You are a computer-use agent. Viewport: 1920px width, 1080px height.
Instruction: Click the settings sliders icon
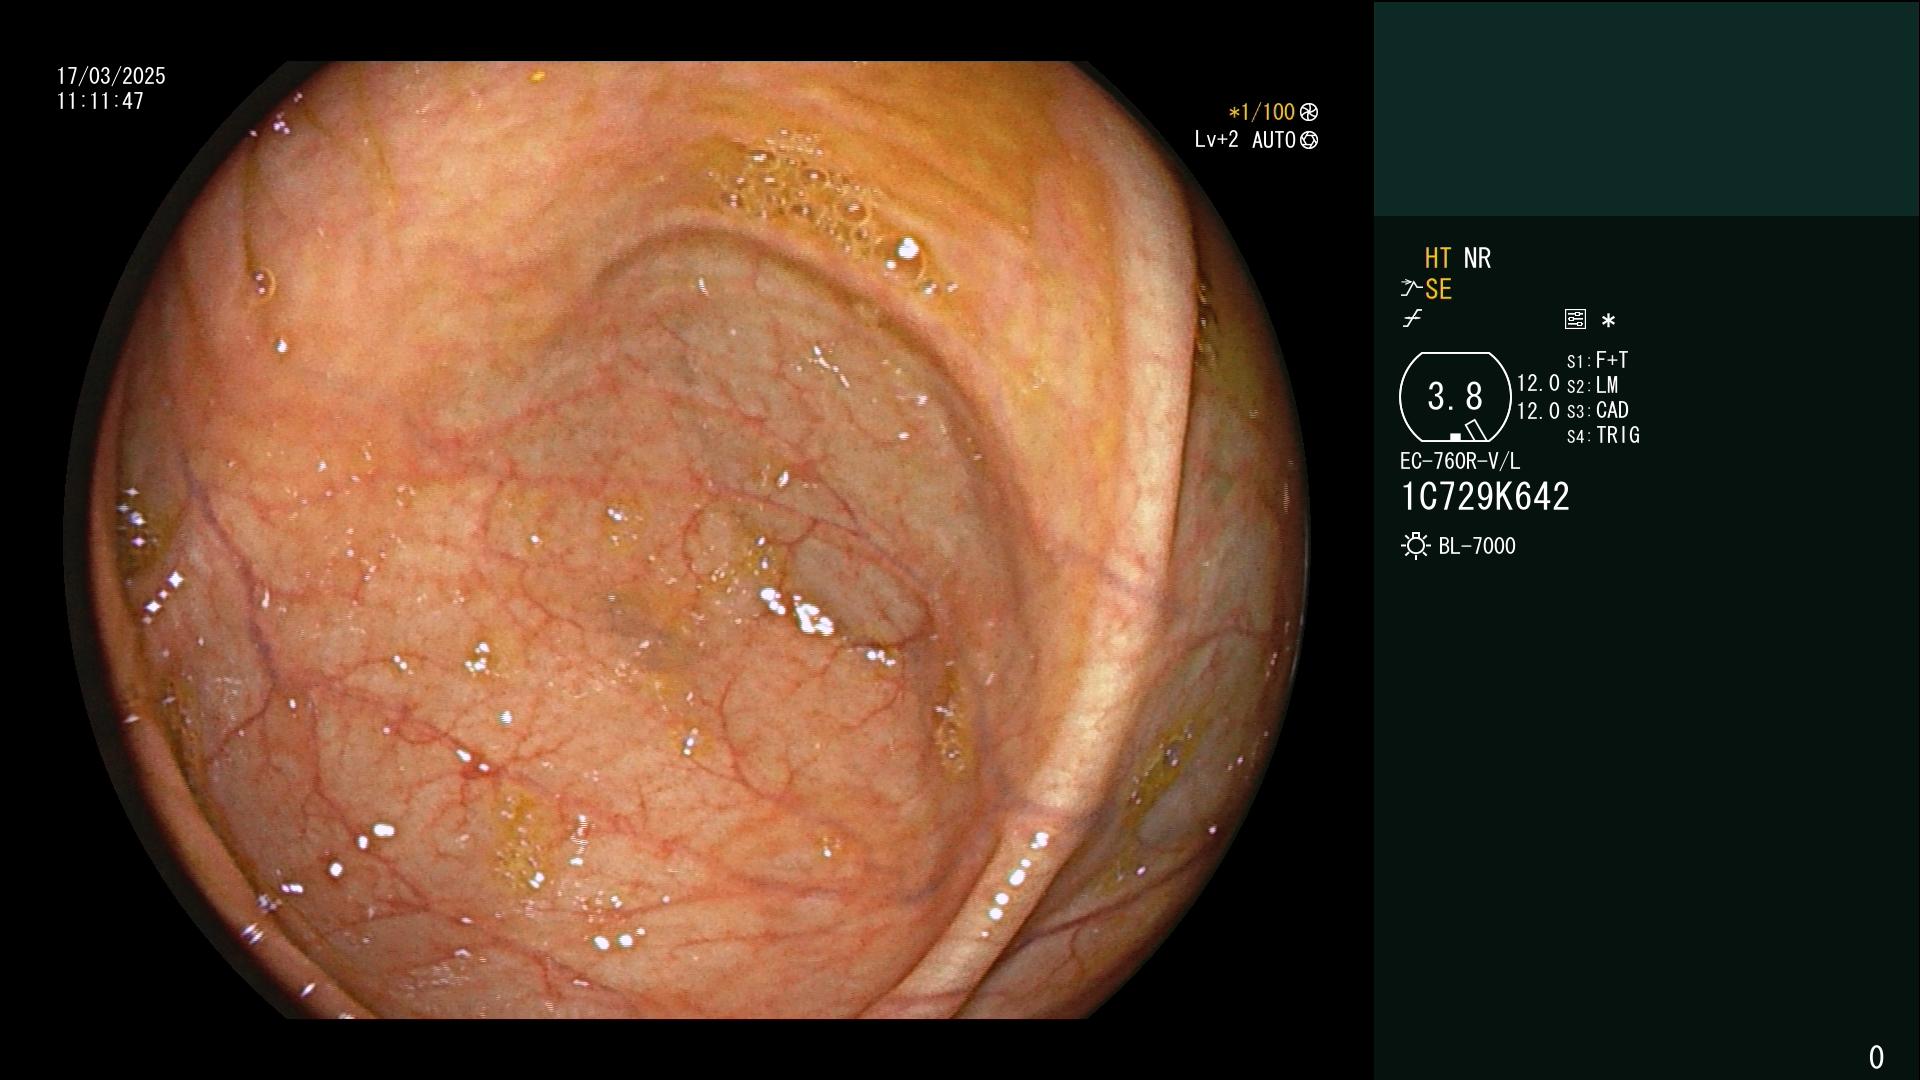coord(1575,319)
